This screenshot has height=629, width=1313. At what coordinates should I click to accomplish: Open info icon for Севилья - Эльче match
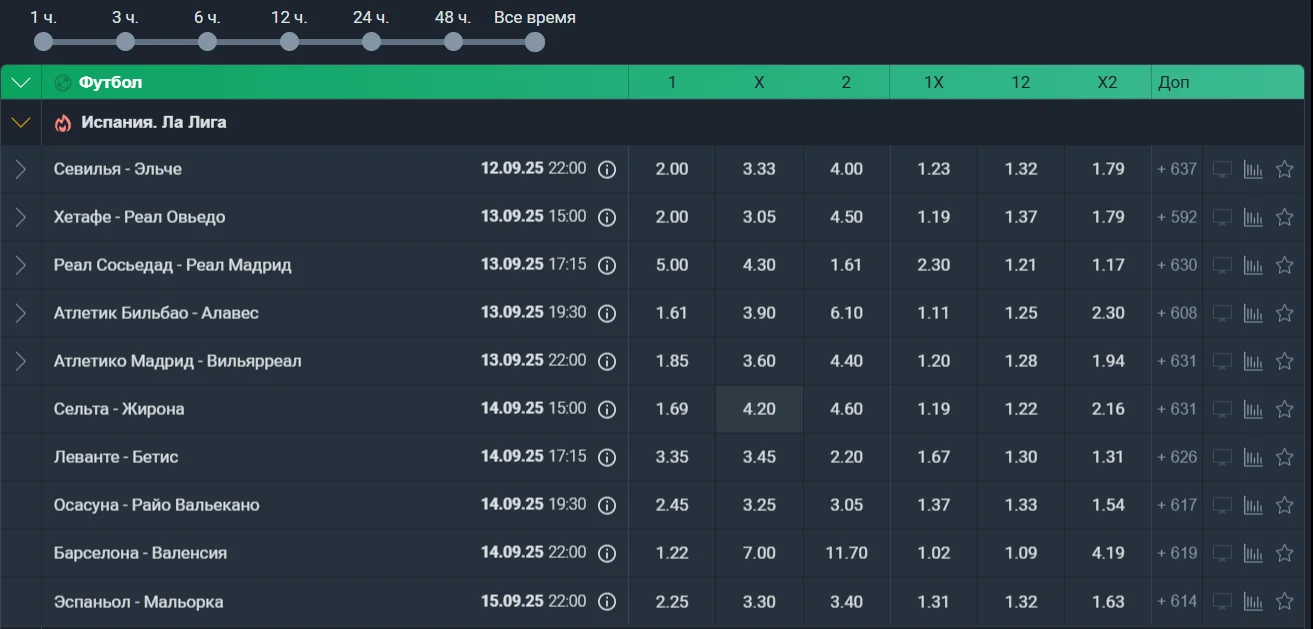pyautogui.click(x=606, y=169)
